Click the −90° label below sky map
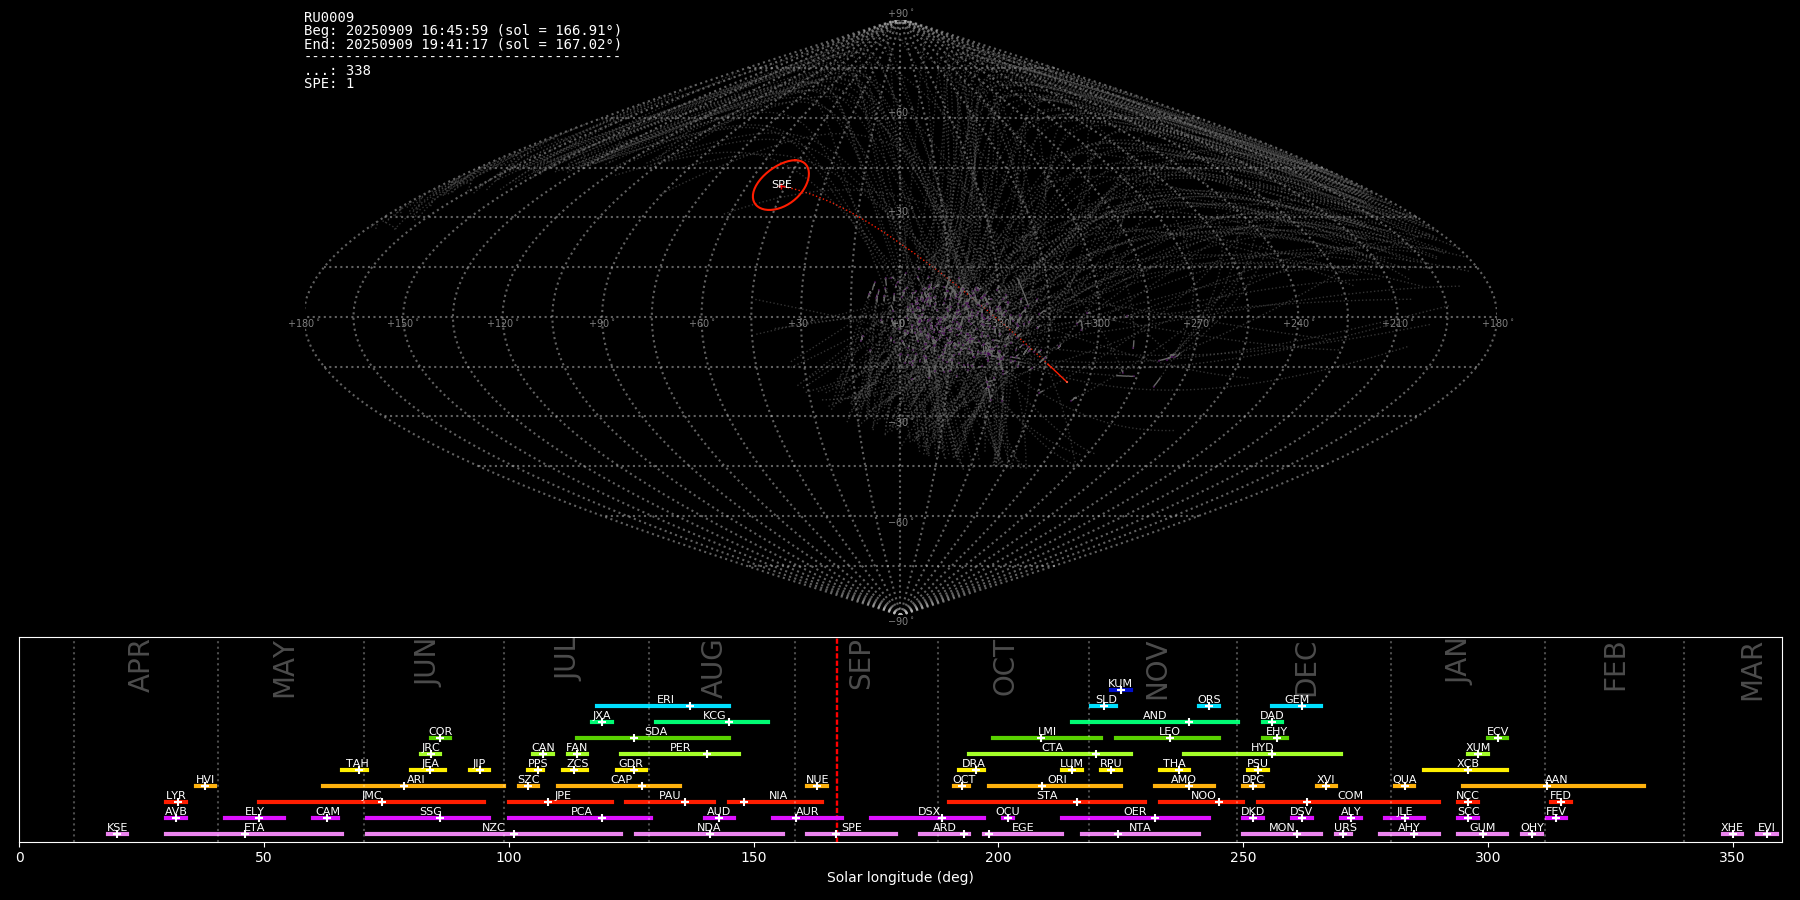1800x900 pixels. 900,622
